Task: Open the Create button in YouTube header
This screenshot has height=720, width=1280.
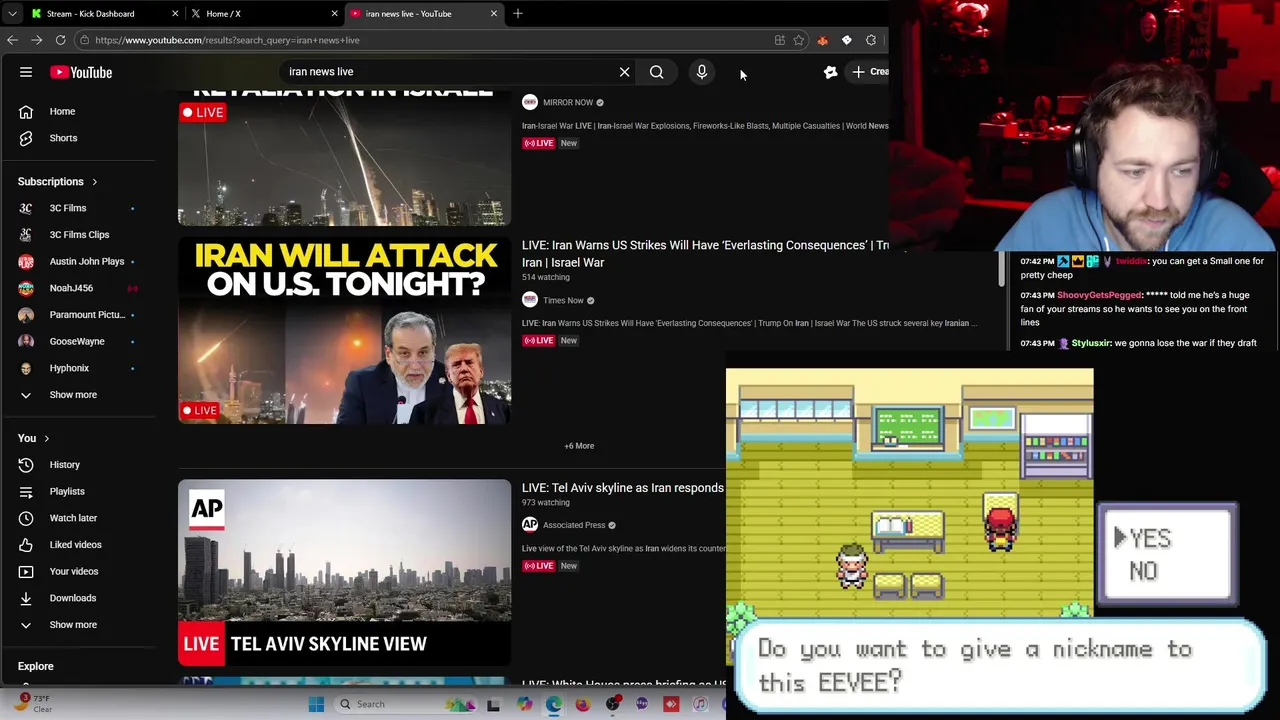Action: pyautogui.click(x=868, y=72)
